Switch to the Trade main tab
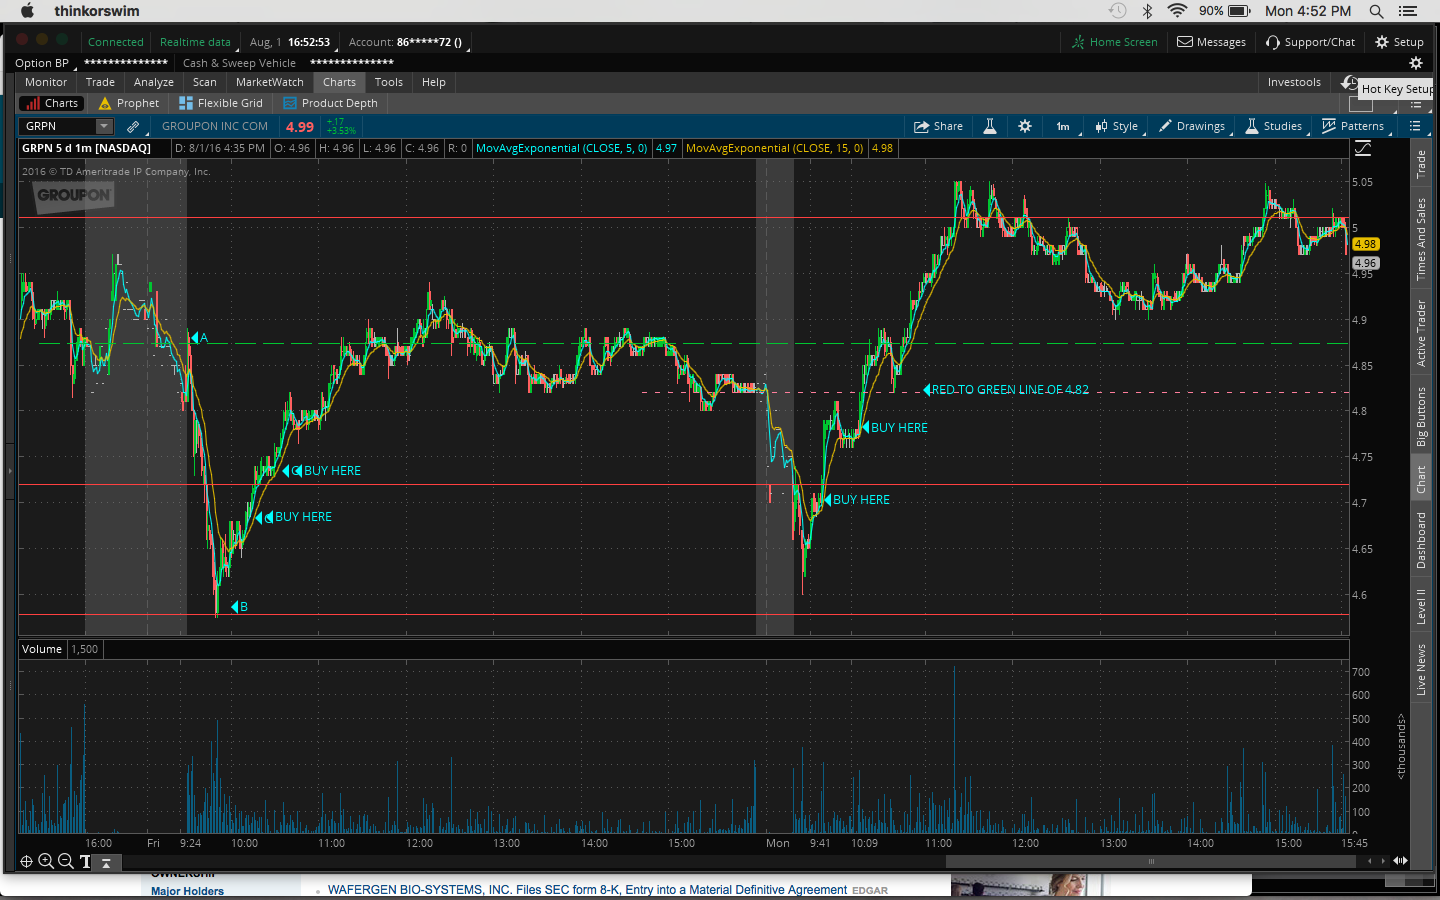 point(100,82)
